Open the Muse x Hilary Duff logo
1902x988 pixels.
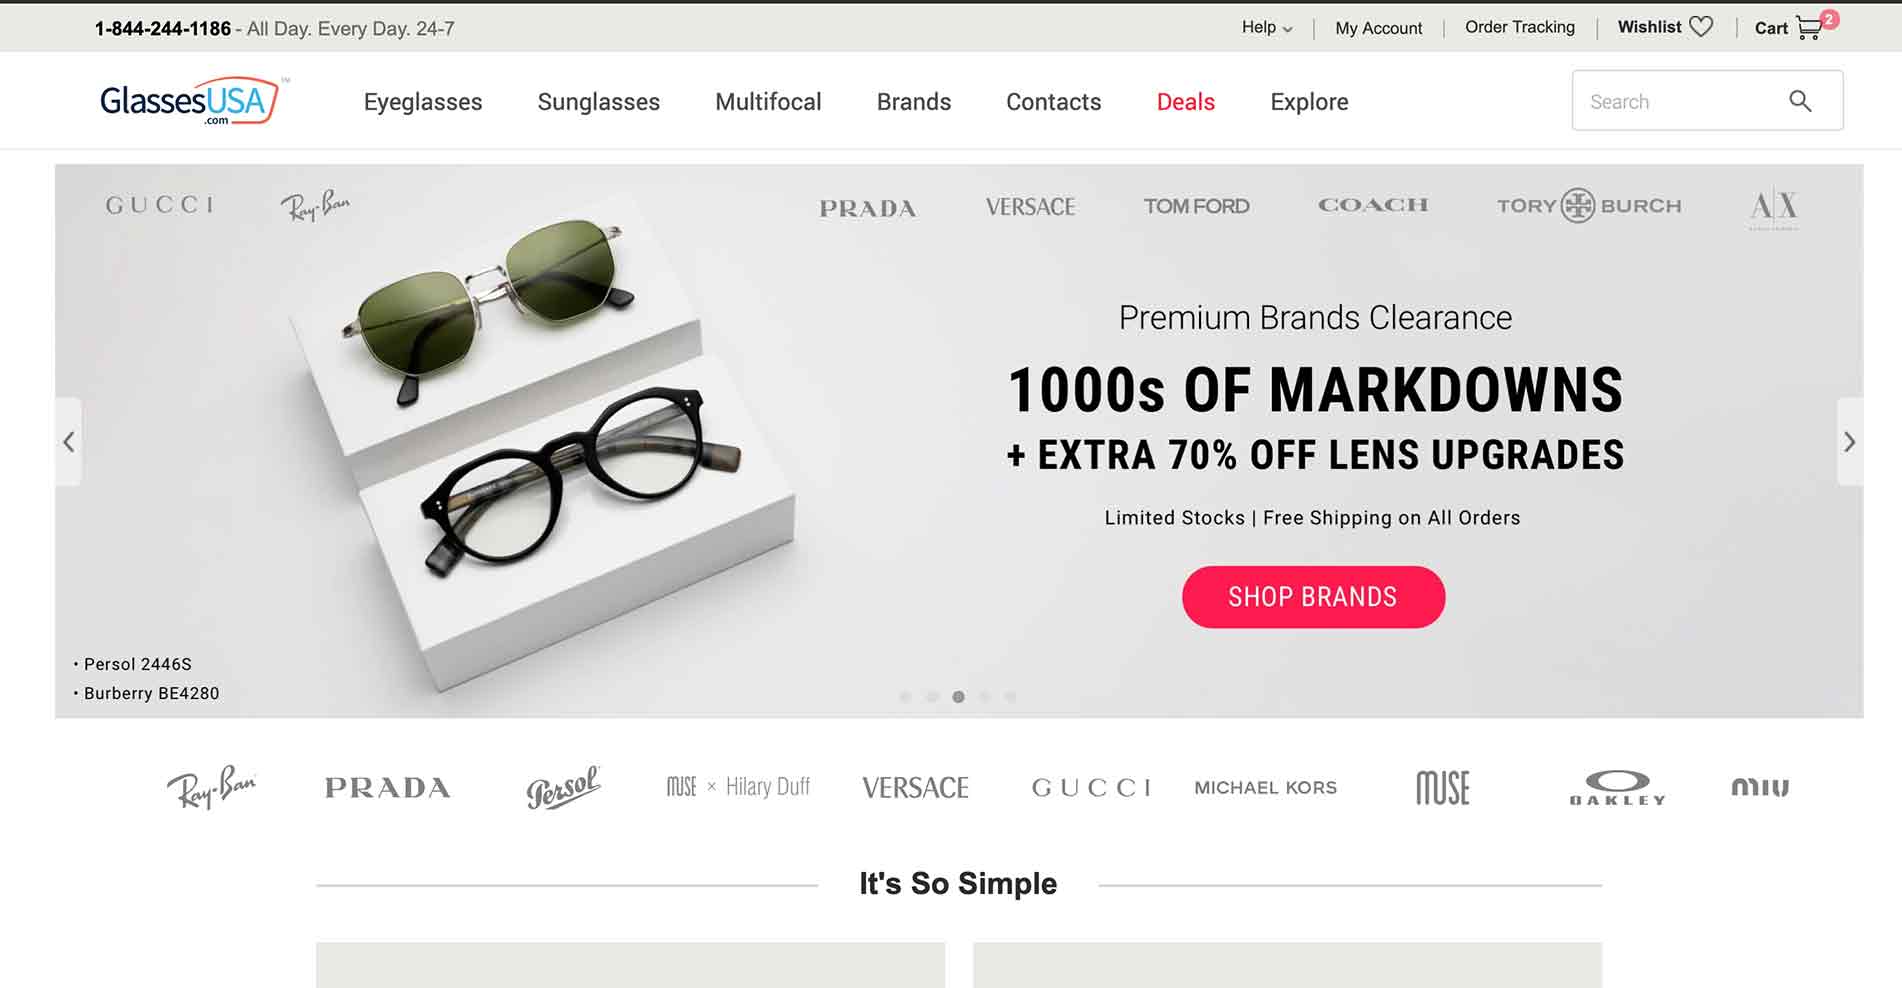(x=738, y=787)
